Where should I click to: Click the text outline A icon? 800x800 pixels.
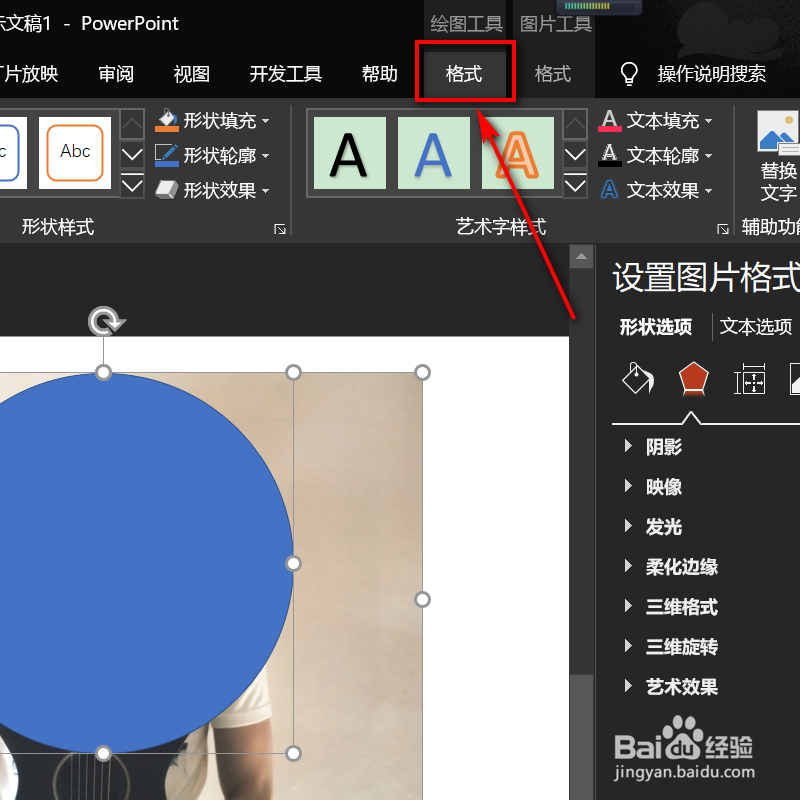610,155
